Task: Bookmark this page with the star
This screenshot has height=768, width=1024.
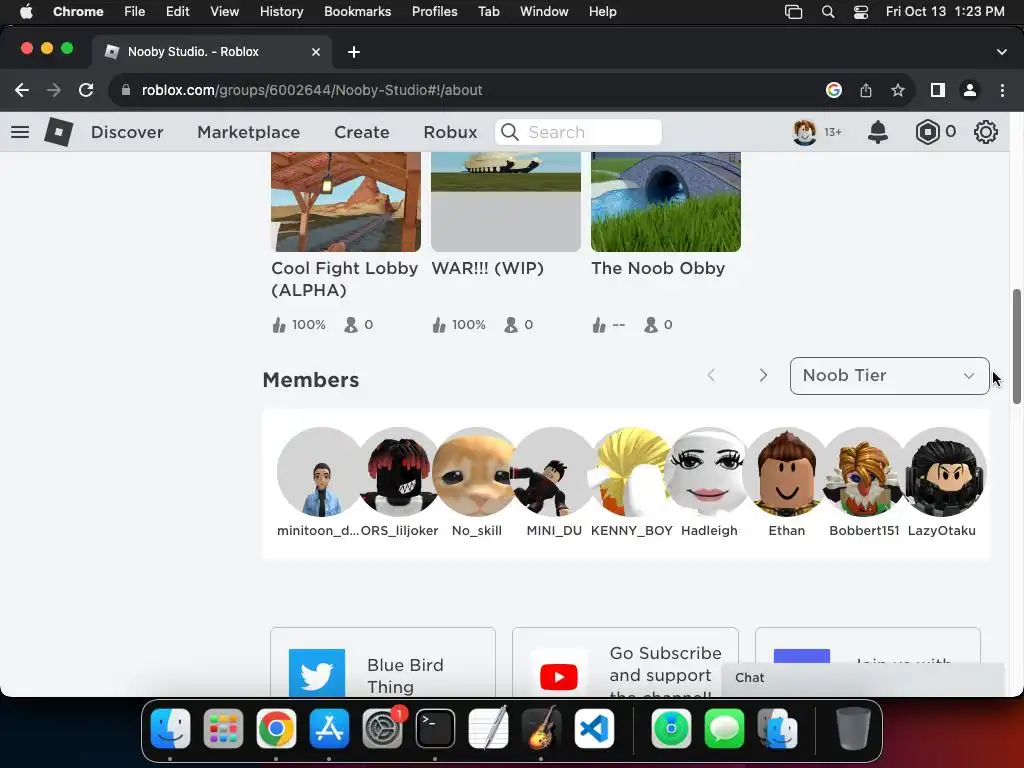Action: (x=898, y=90)
